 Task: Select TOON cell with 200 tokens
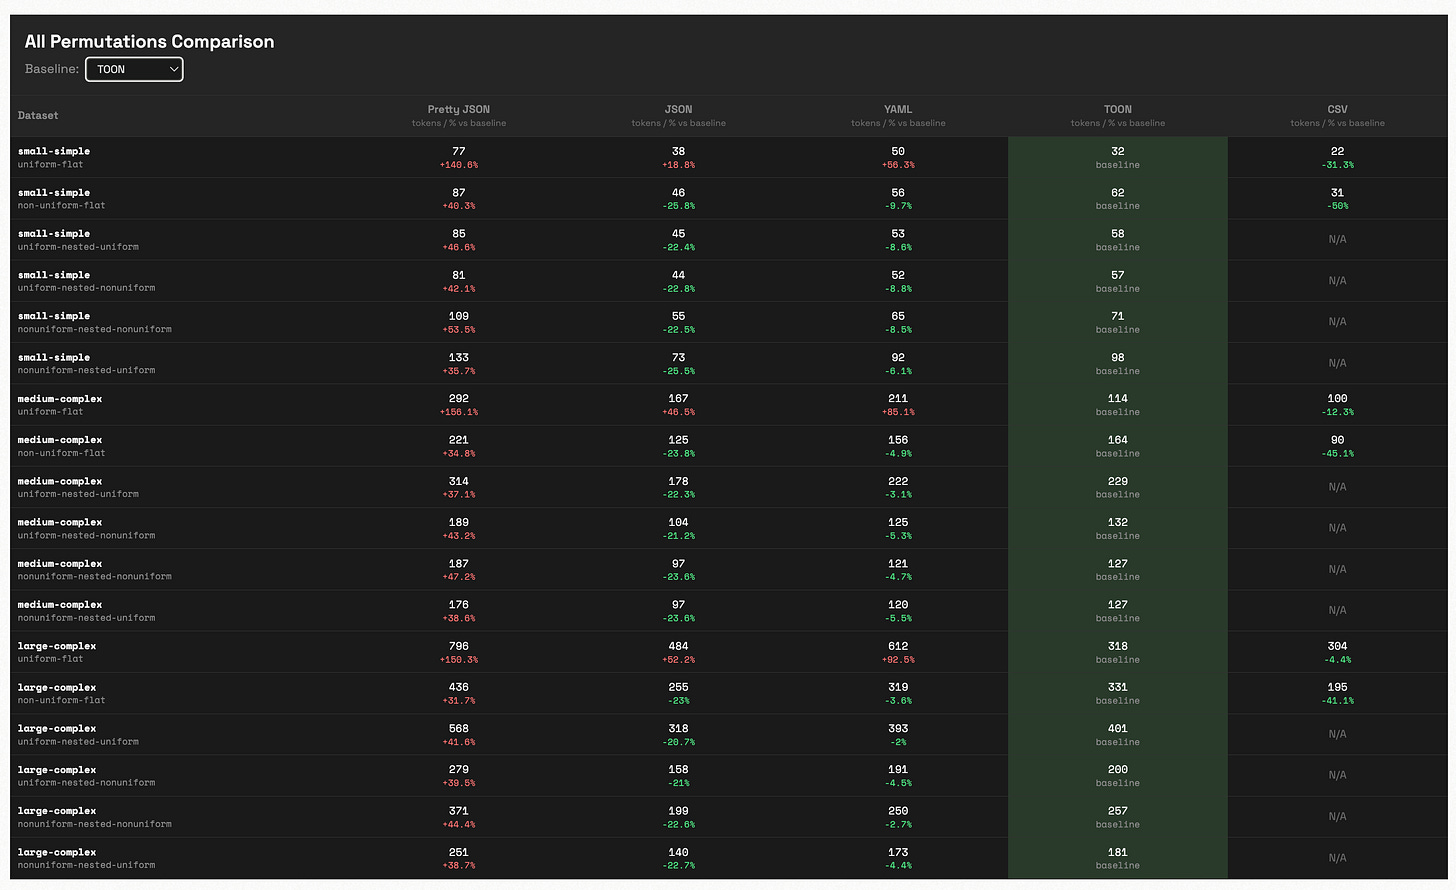coord(1118,776)
